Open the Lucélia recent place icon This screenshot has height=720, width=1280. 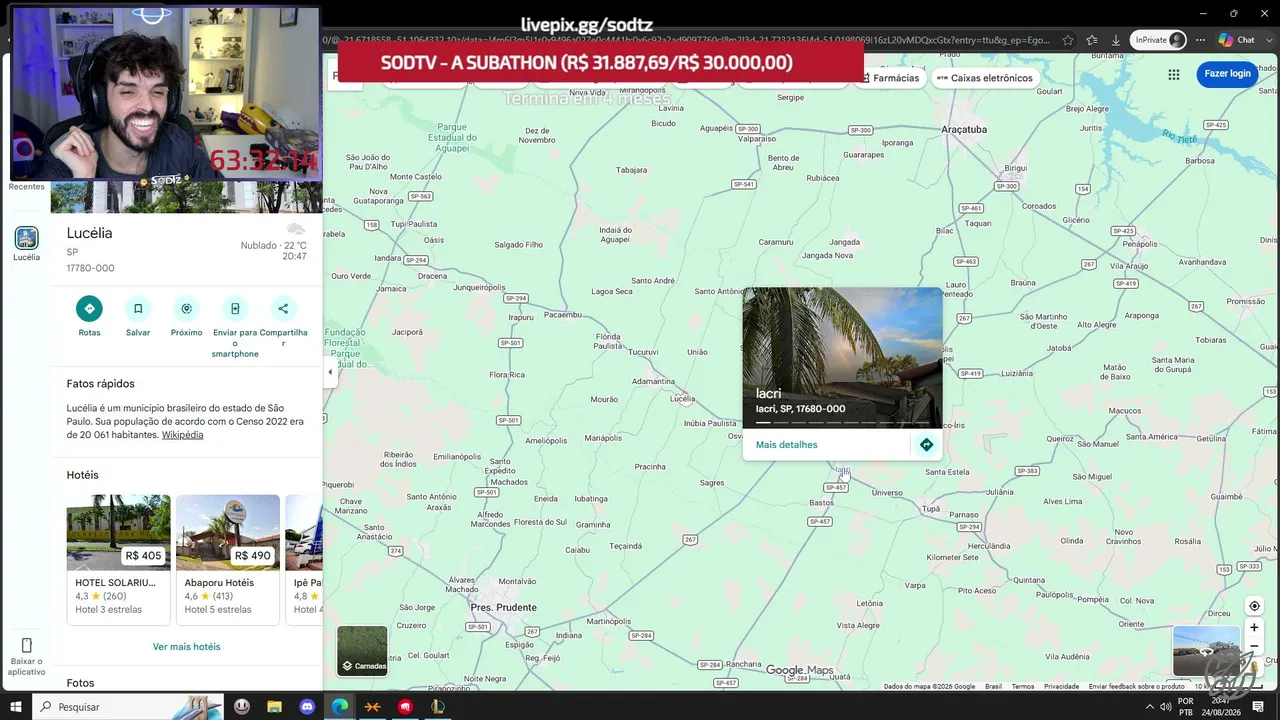(x=27, y=238)
